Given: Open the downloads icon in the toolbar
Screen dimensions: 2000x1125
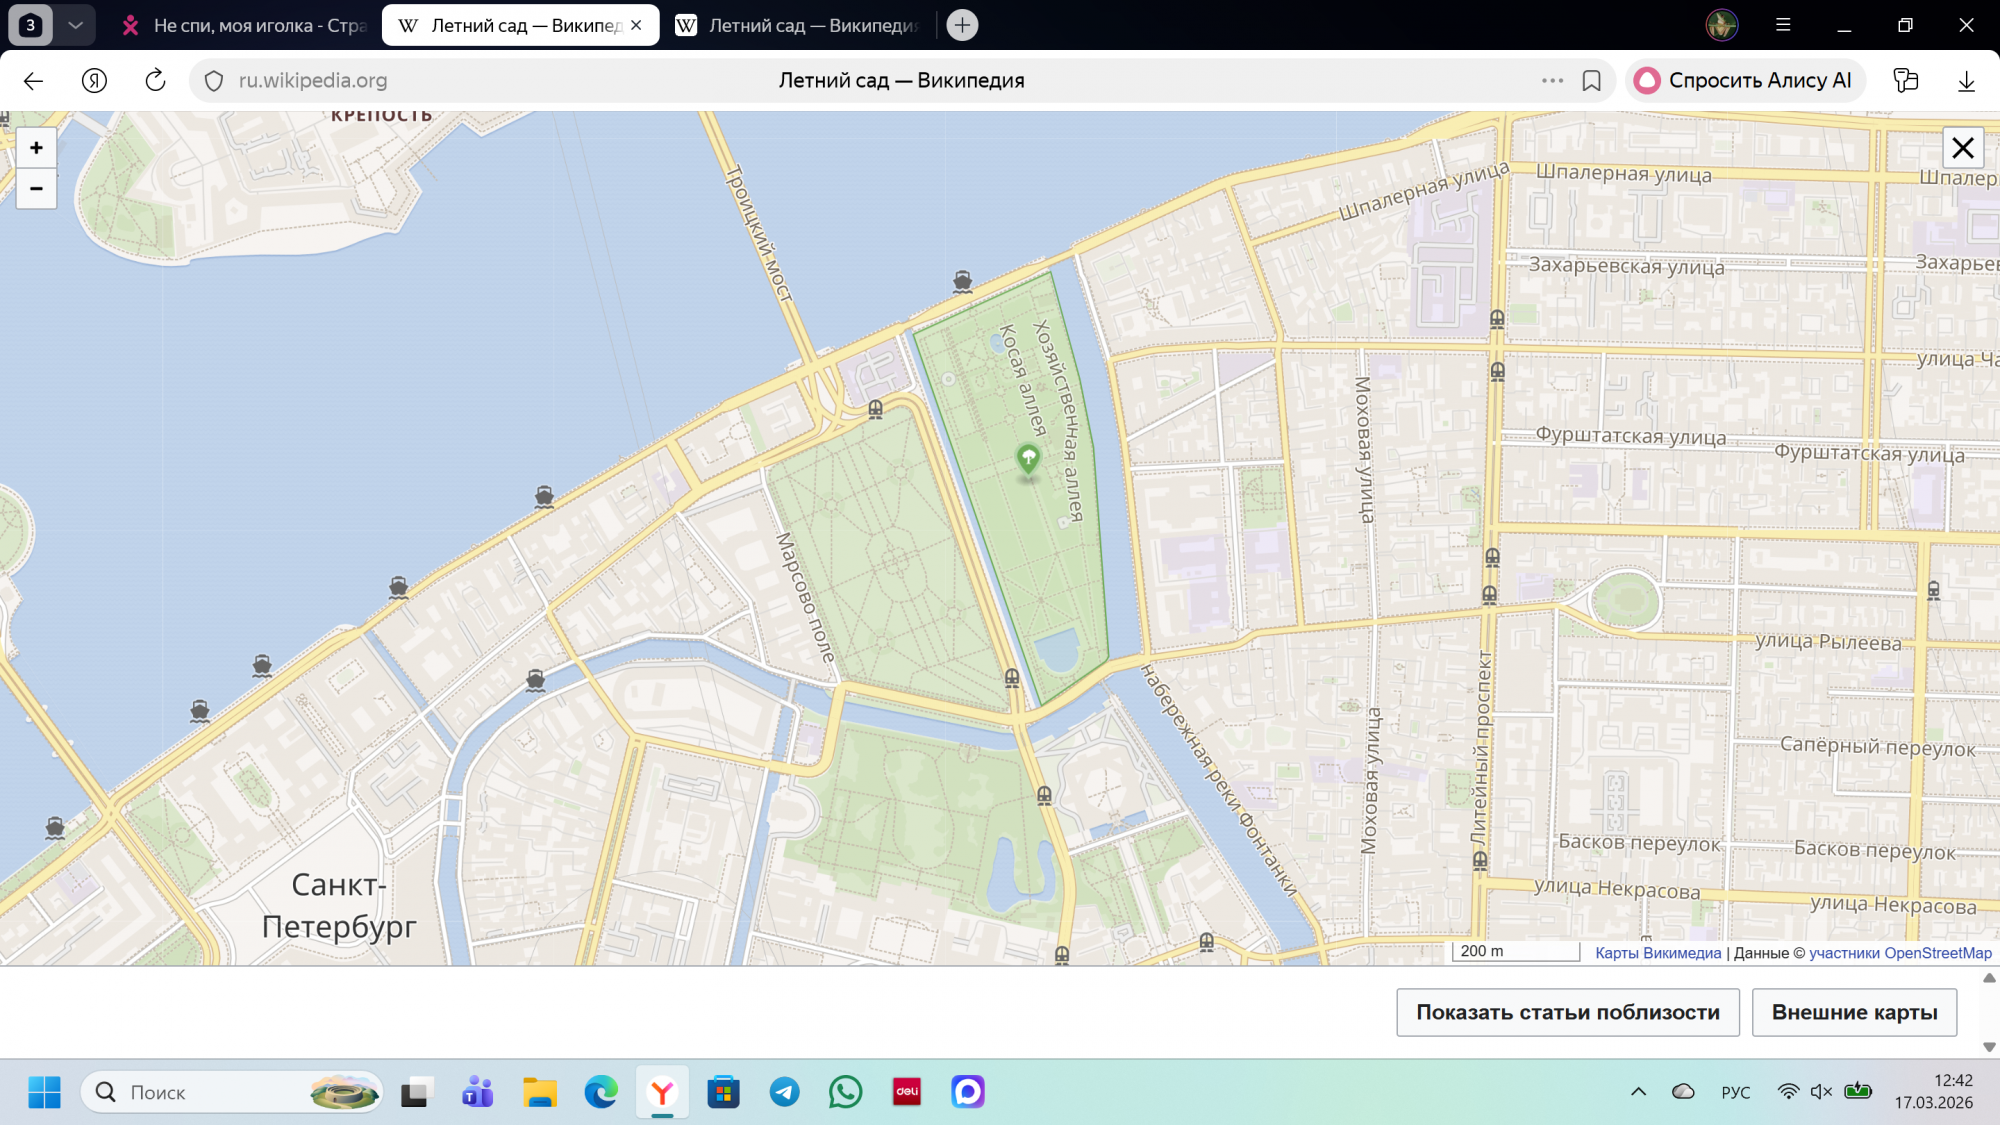Looking at the screenshot, I should coord(1966,80).
